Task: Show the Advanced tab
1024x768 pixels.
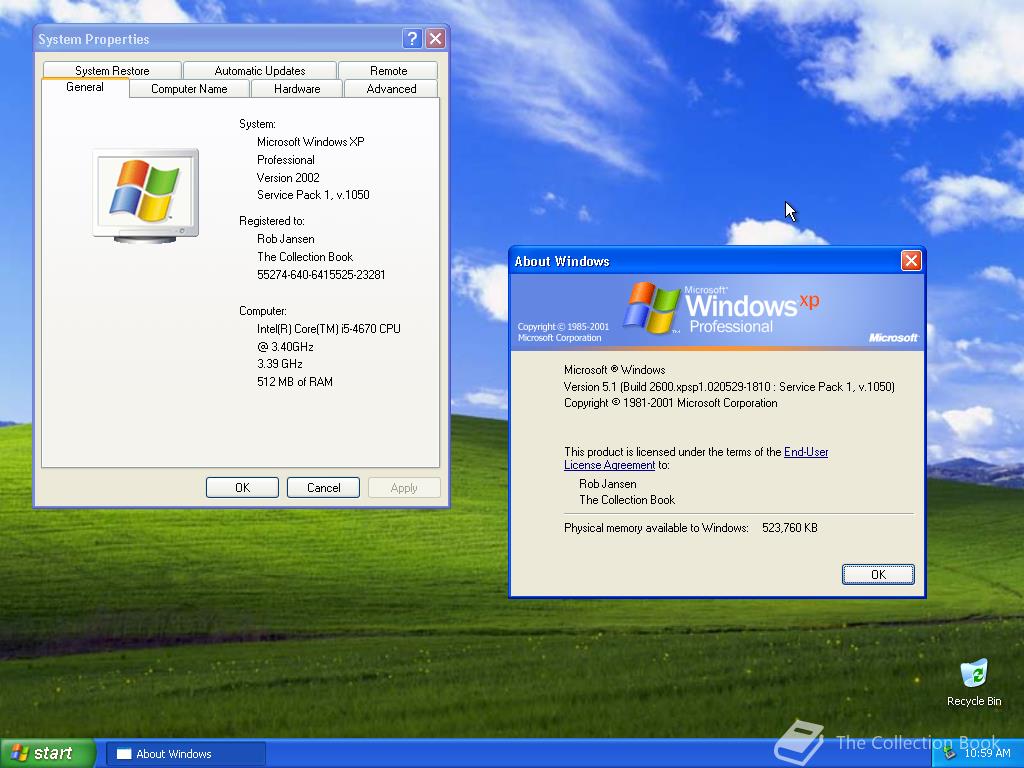Action: click(391, 89)
